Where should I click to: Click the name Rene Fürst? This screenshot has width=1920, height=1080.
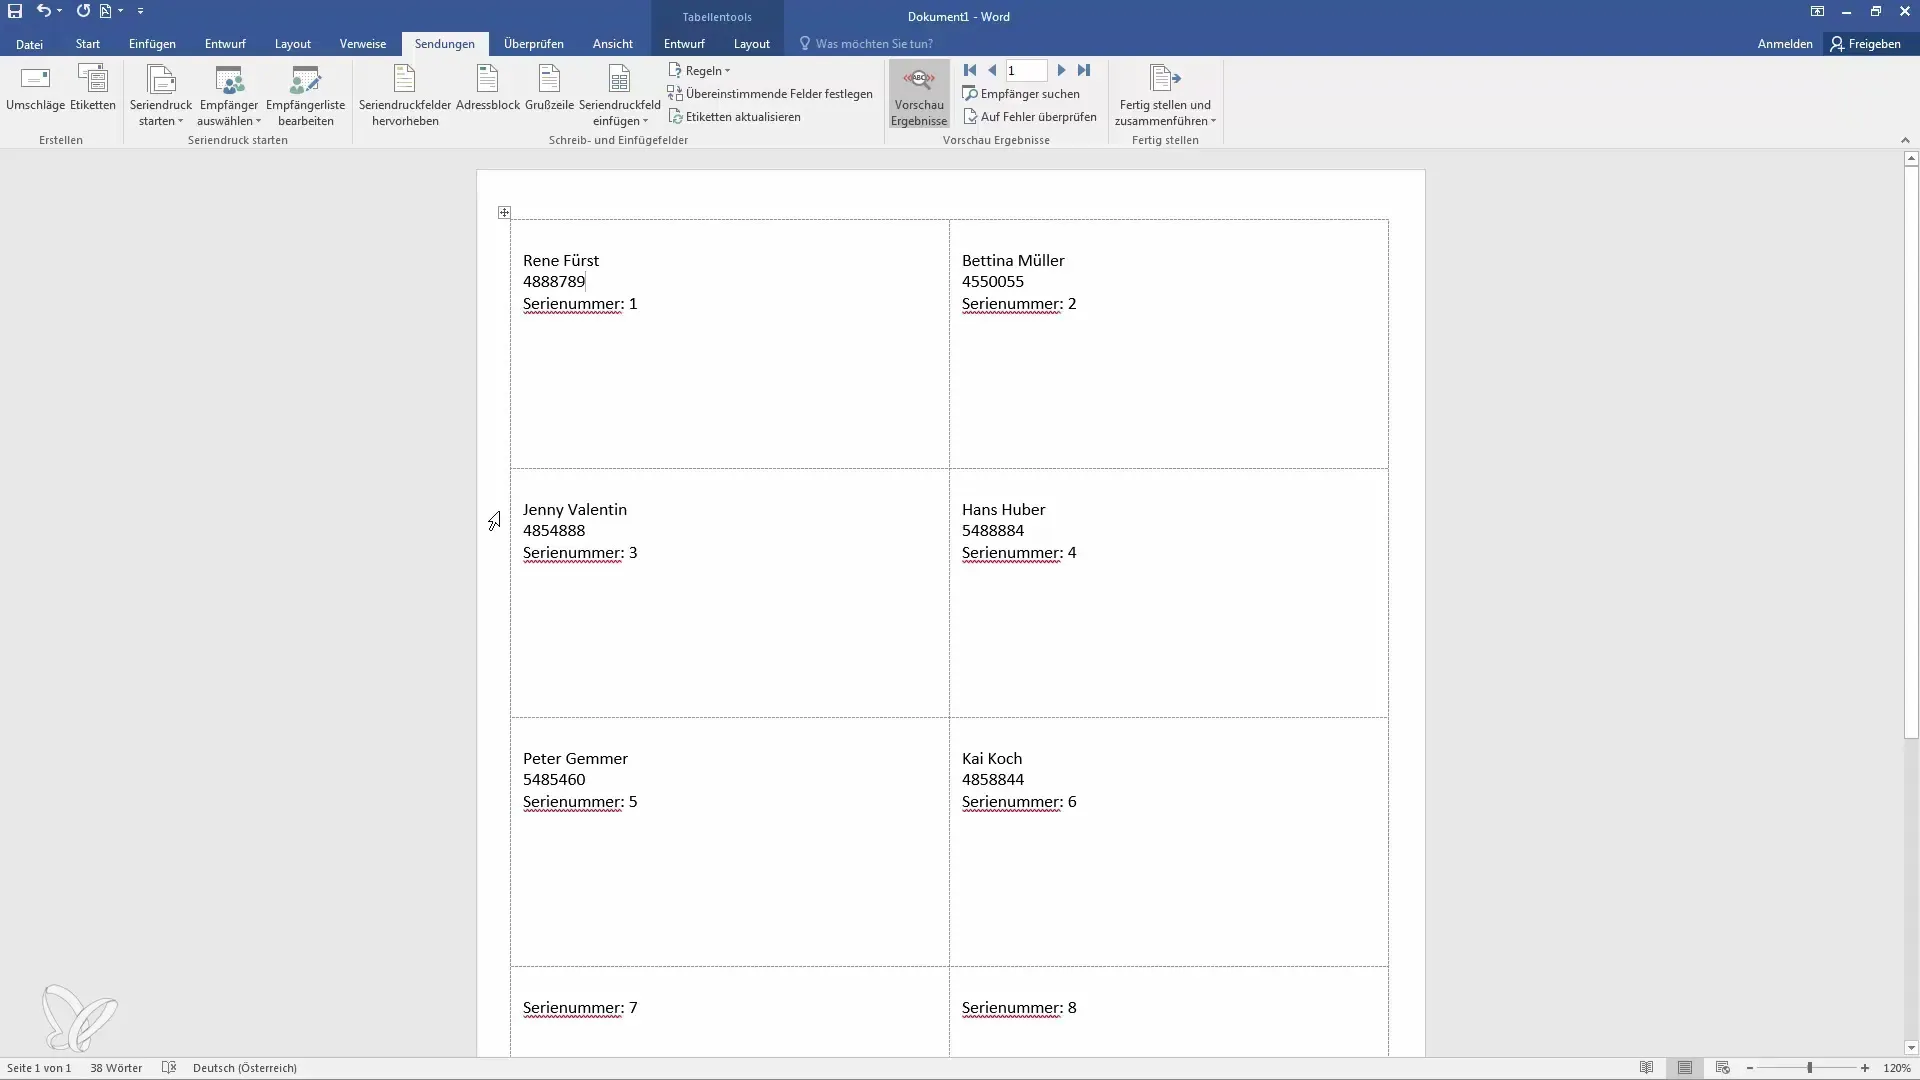561,260
